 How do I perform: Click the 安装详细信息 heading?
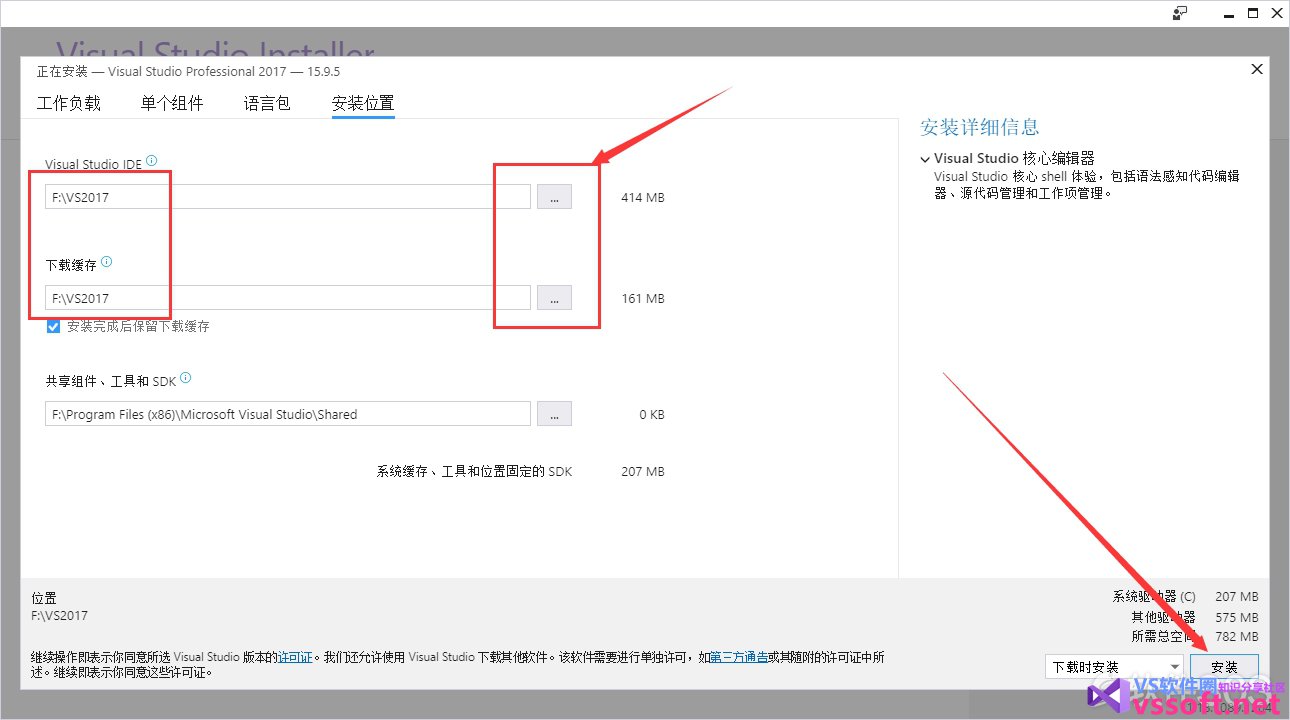[980, 127]
